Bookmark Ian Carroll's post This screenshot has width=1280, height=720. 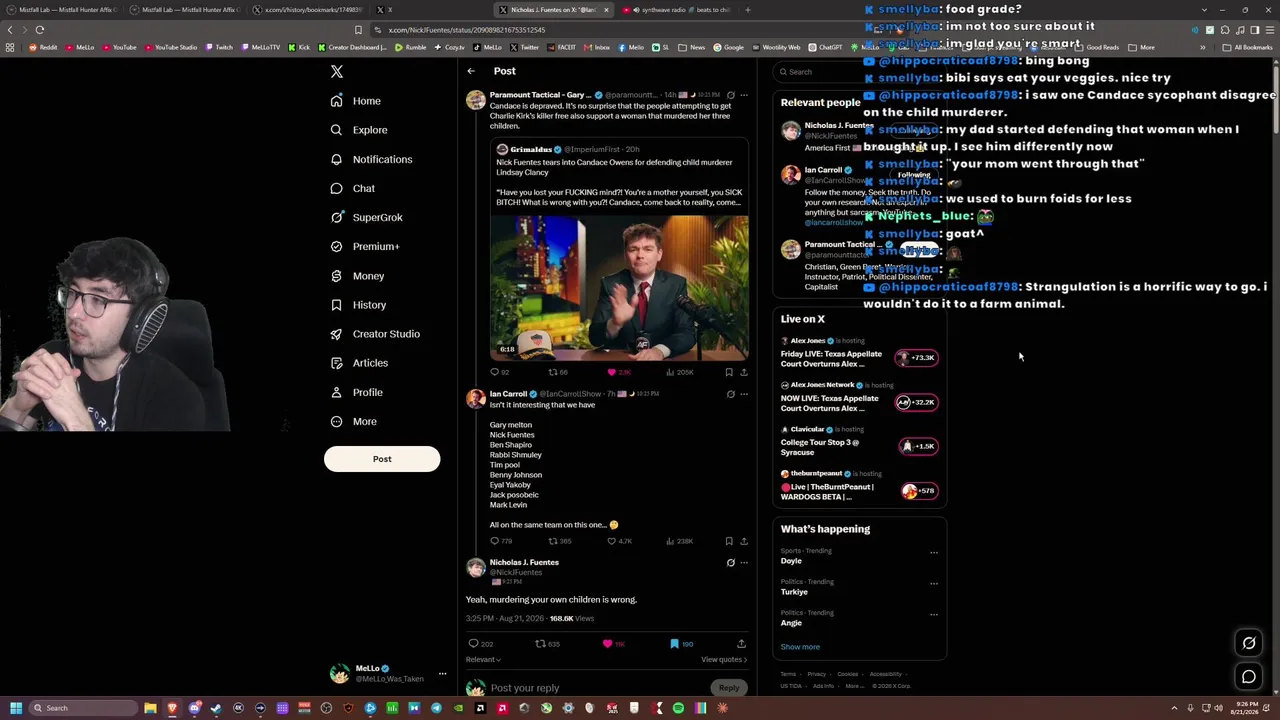coord(729,541)
